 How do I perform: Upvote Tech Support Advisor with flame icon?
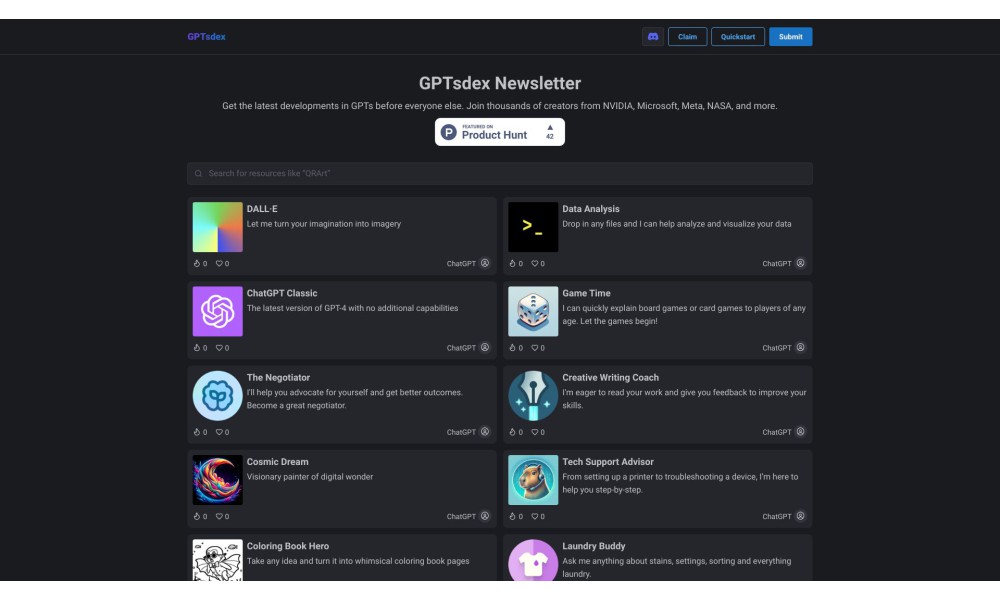pos(512,516)
